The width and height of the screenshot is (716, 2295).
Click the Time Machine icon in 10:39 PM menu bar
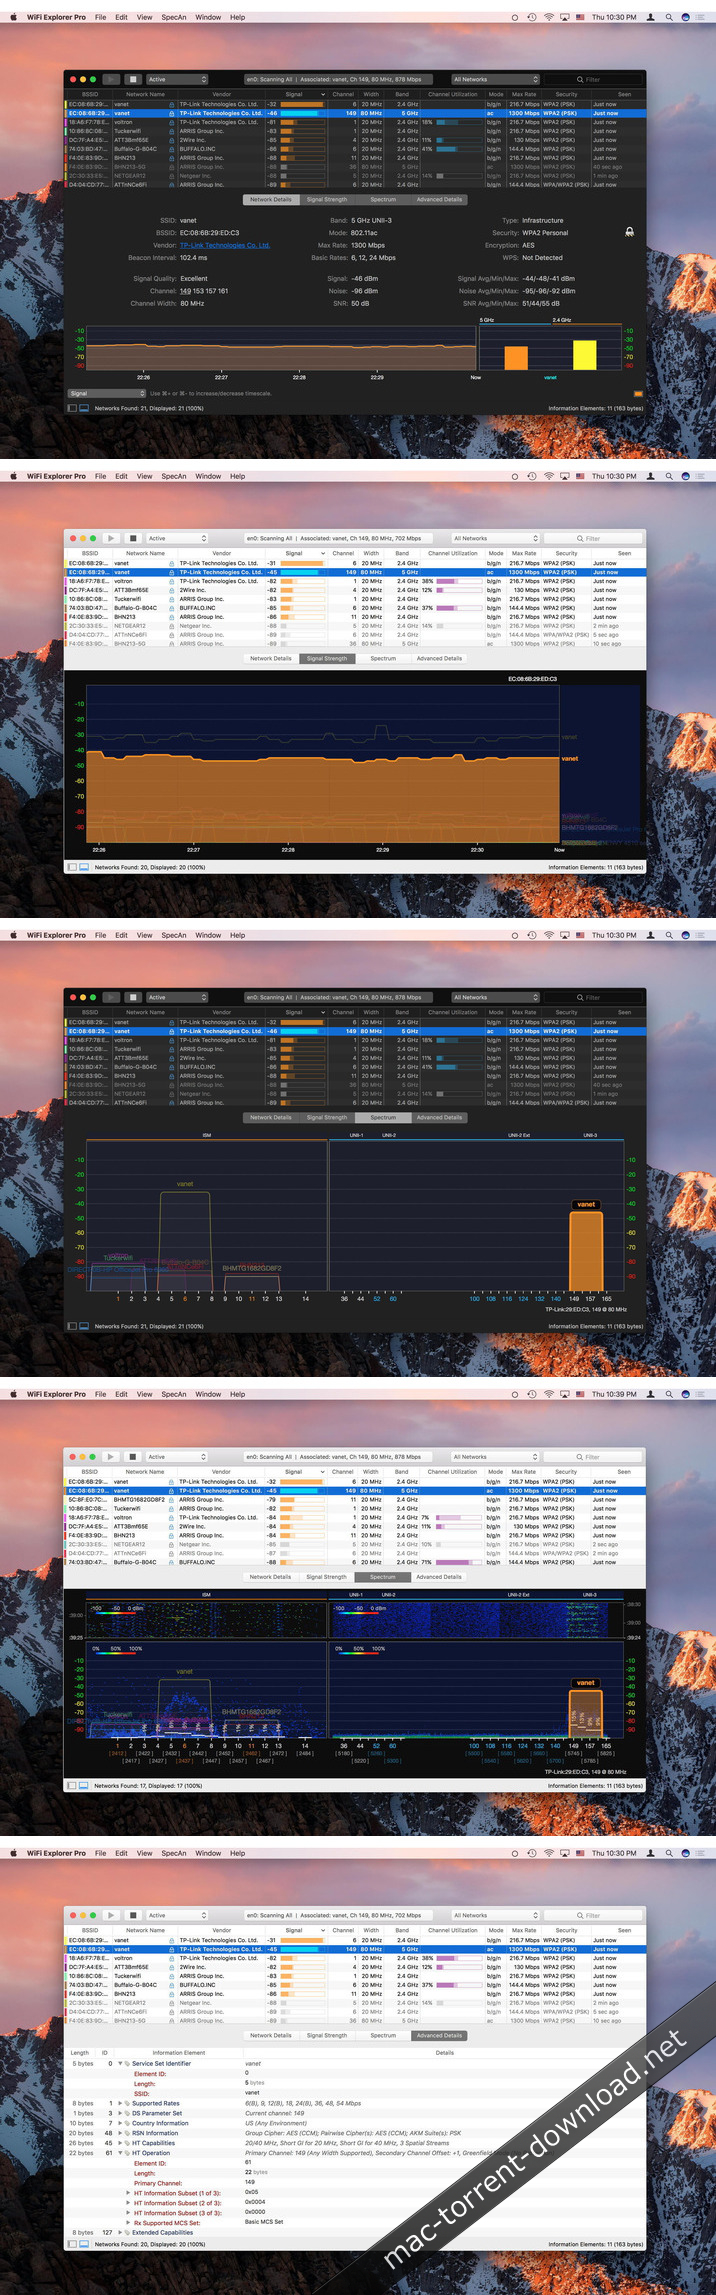pos(531,1394)
